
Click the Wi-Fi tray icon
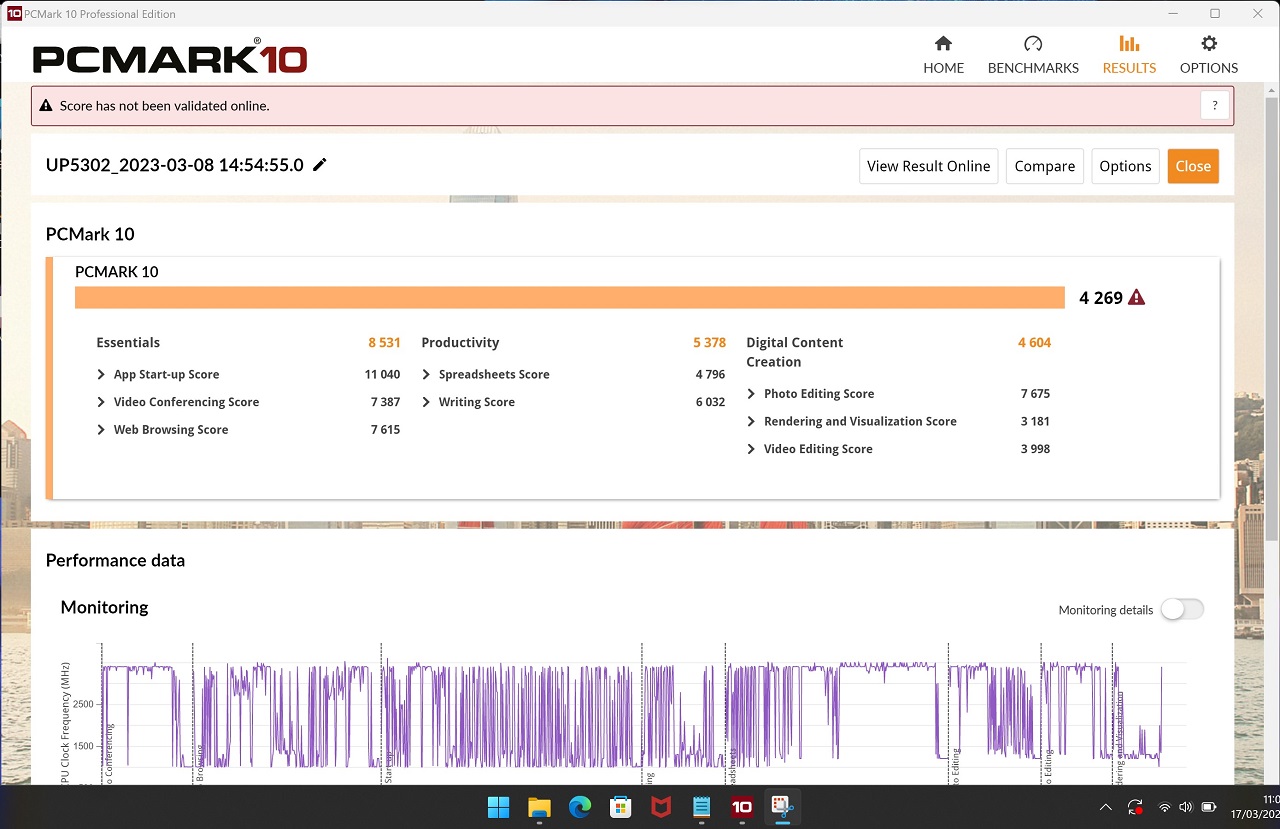[1164, 807]
